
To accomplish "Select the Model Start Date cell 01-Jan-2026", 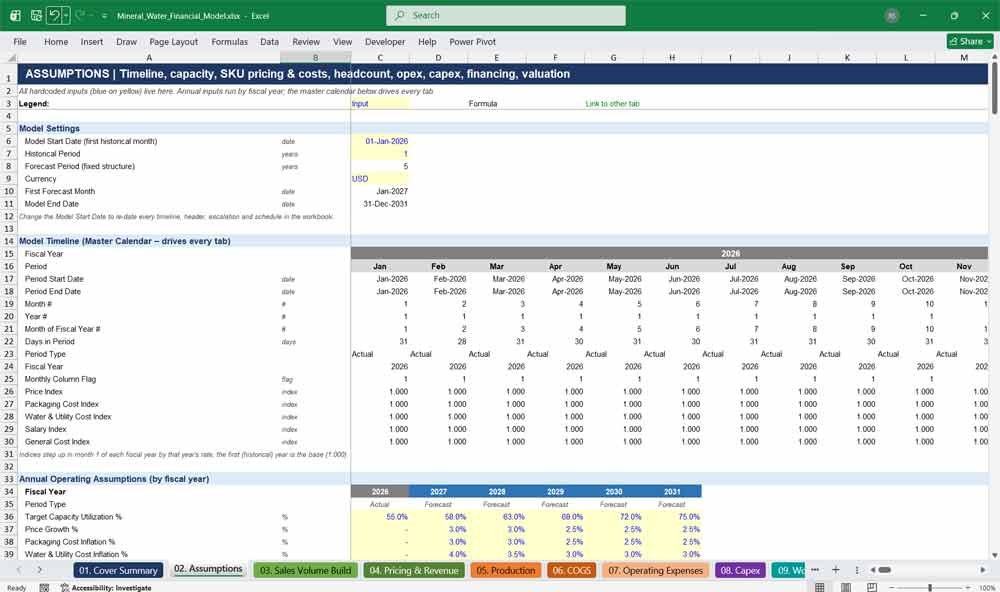I will click(x=380, y=141).
